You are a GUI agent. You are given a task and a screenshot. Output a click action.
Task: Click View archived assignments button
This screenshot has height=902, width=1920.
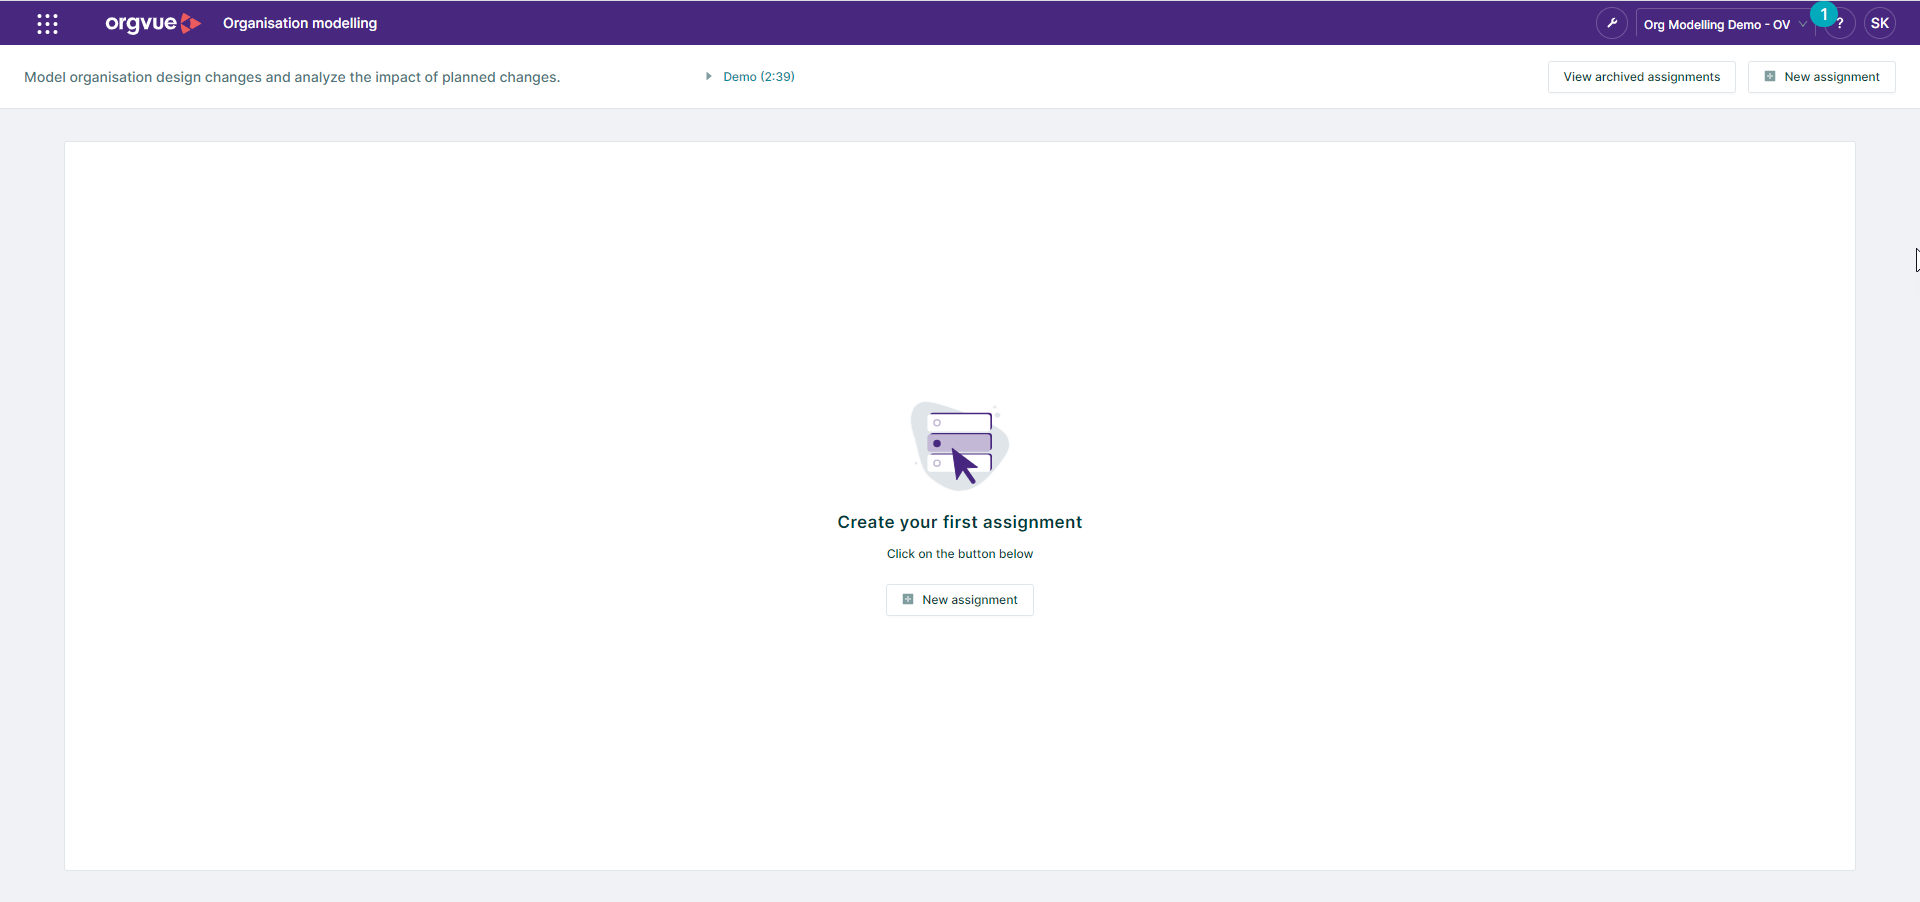point(1641,77)
